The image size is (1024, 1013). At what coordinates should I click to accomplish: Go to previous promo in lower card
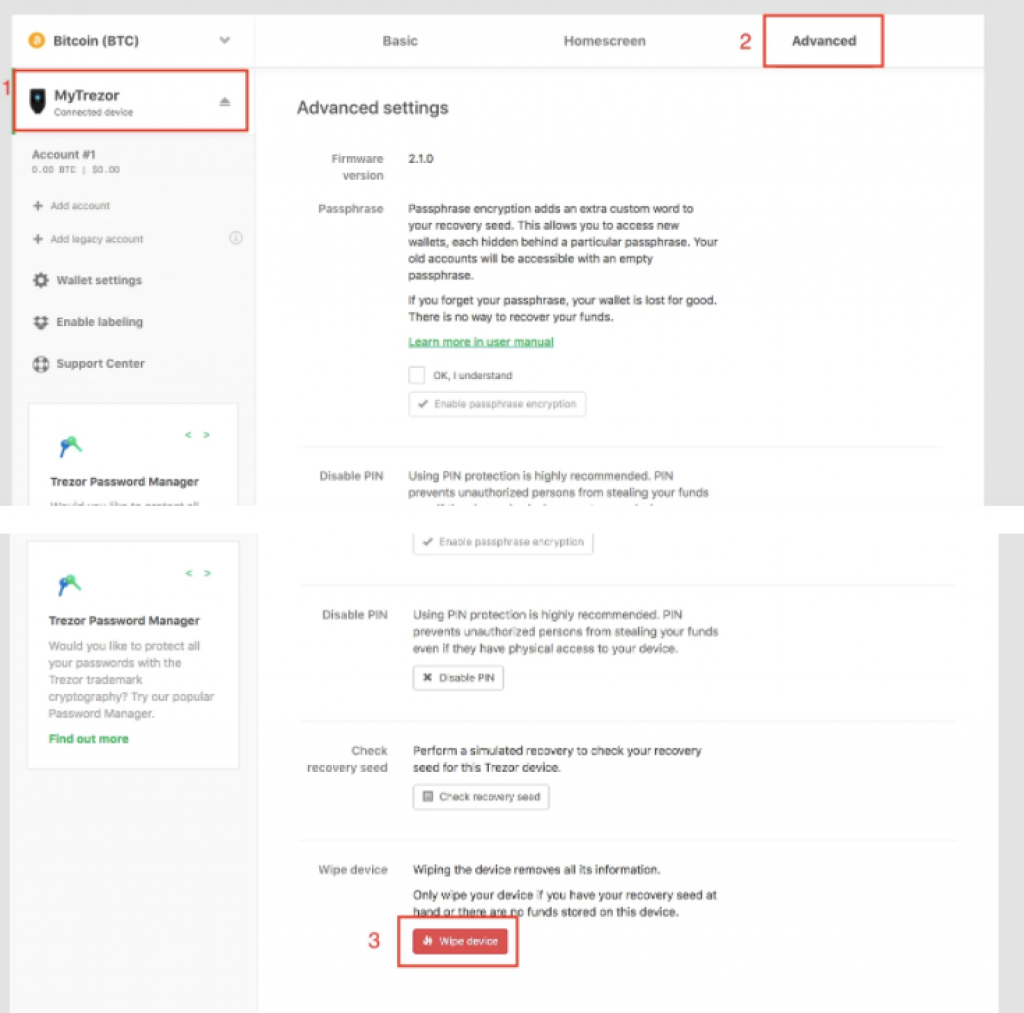tap(189, 573)
